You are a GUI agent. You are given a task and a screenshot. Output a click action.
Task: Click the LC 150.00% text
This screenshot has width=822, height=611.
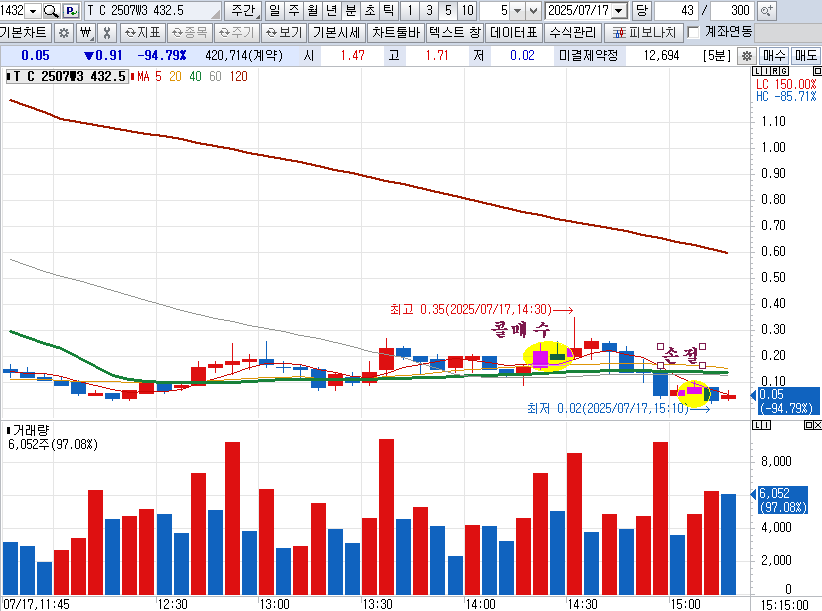(x=786, y=84)
